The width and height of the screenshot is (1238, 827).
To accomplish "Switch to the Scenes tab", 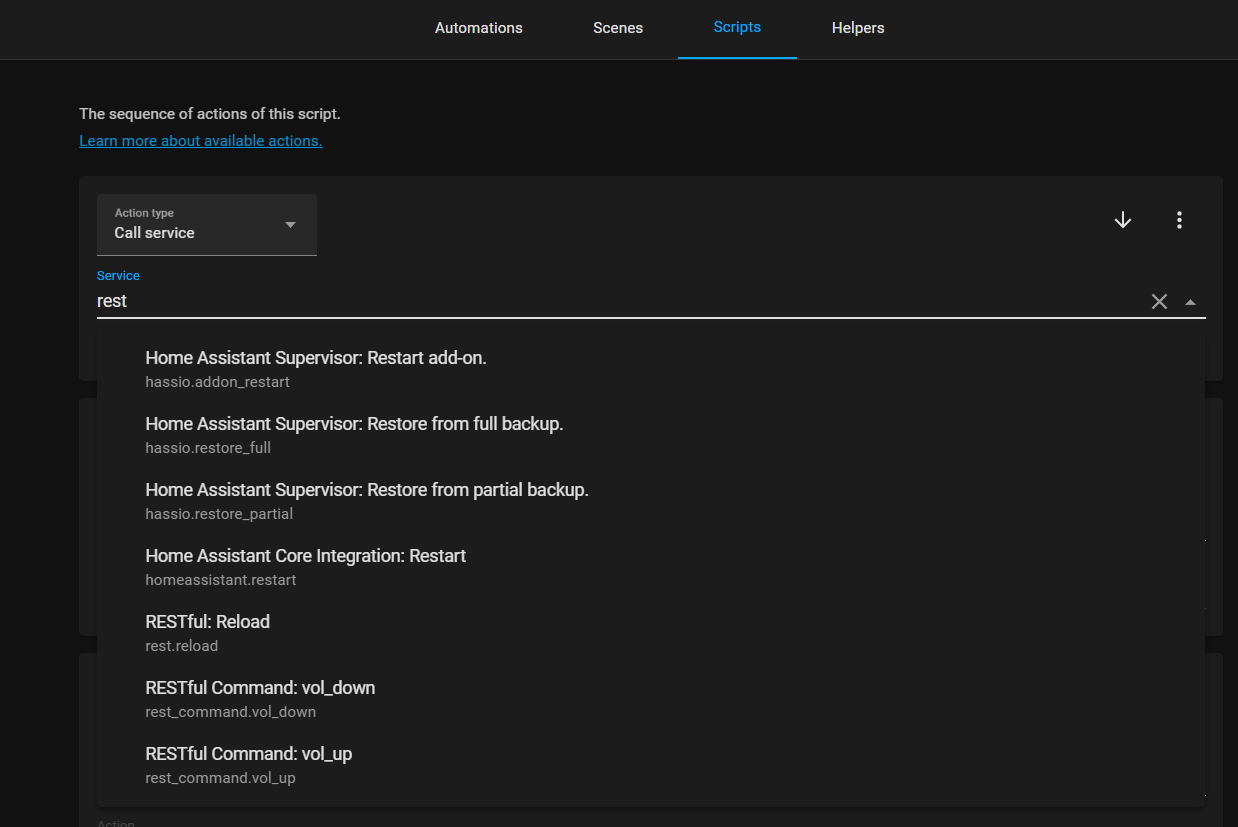I will click(617, 28).
